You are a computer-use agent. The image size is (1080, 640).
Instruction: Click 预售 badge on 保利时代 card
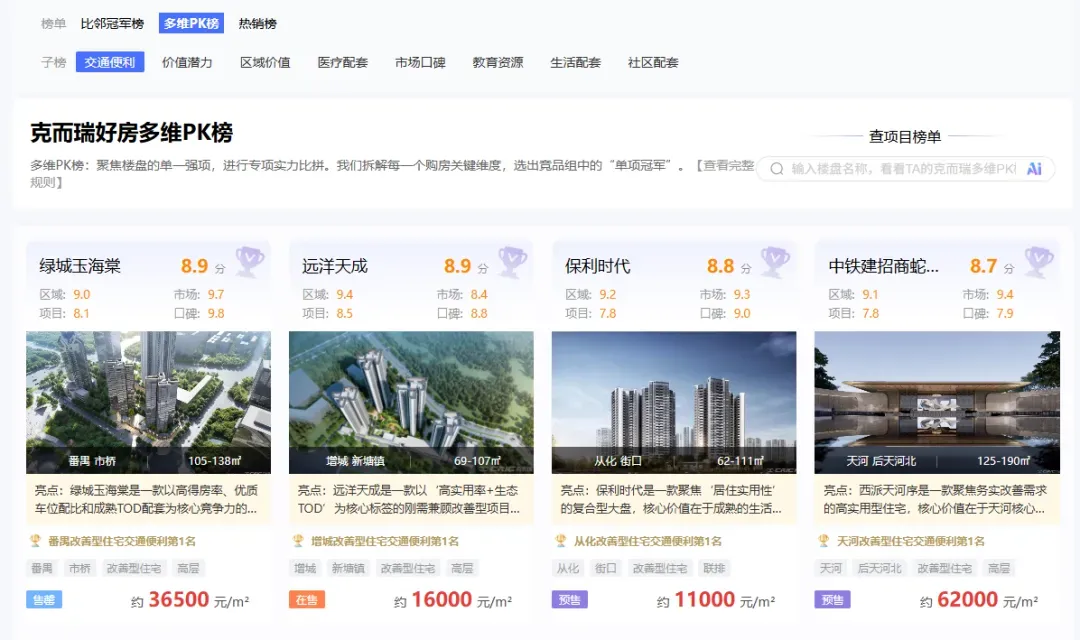tap(570, 600)
